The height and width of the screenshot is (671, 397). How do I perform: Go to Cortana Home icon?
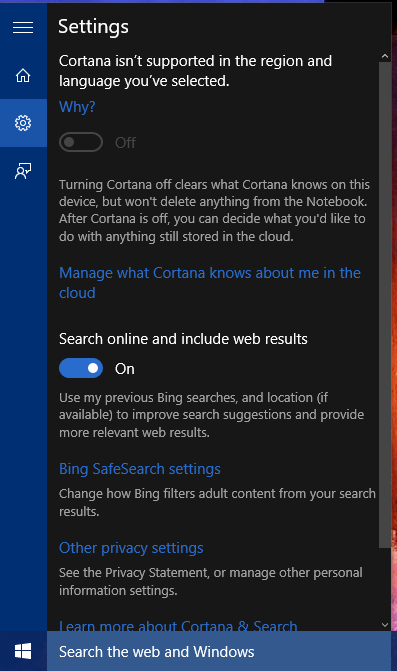click(x=23, y=75)
